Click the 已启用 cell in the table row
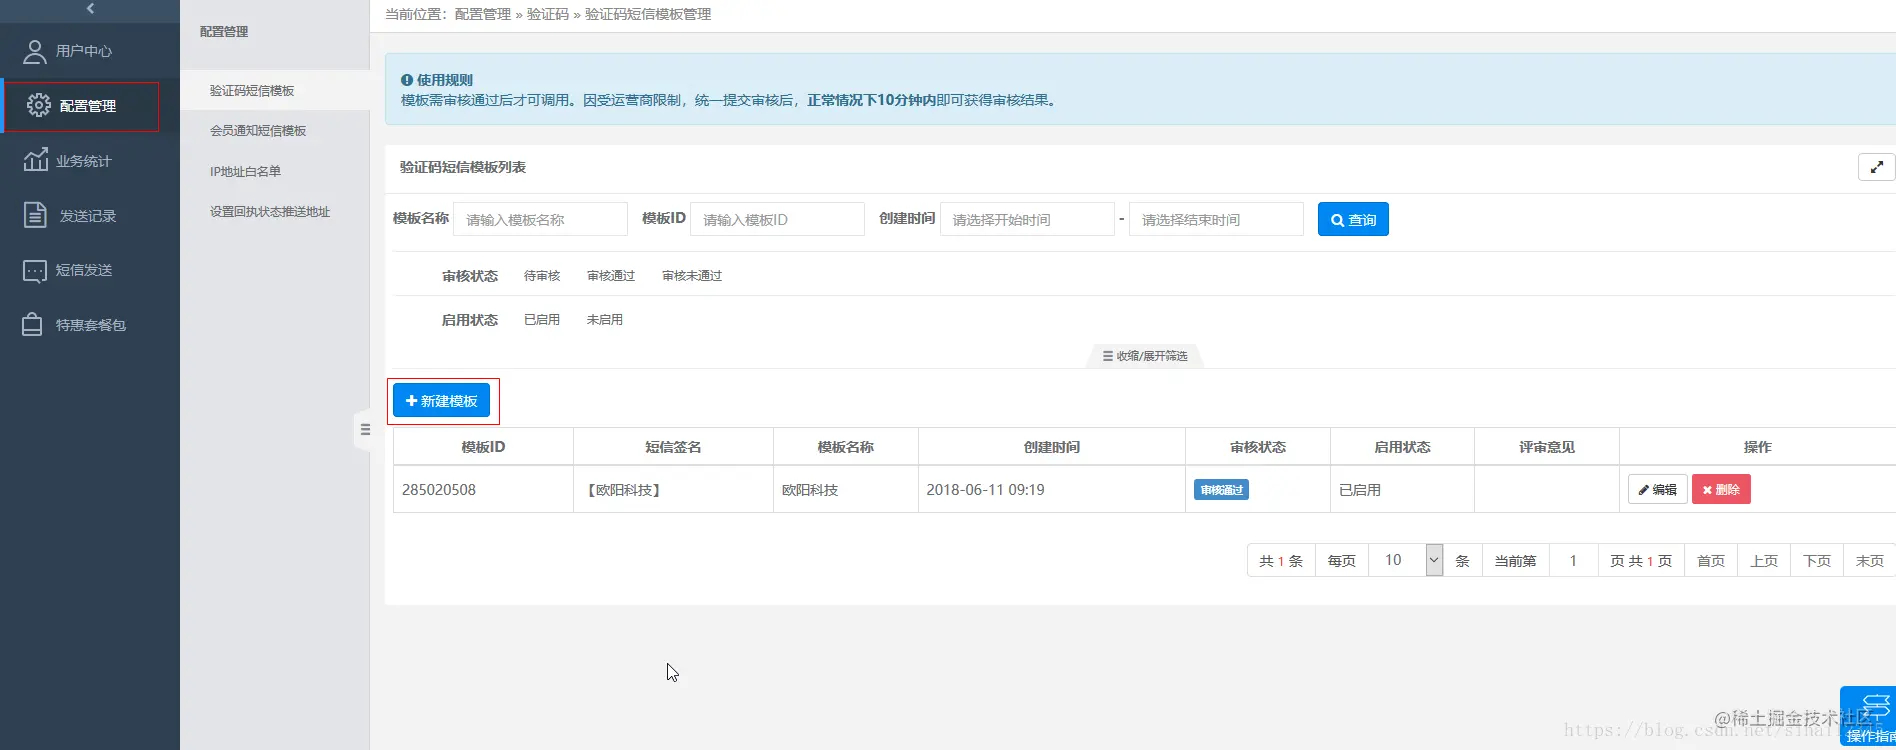The image size is (1896, 750). click(1402, 489)
